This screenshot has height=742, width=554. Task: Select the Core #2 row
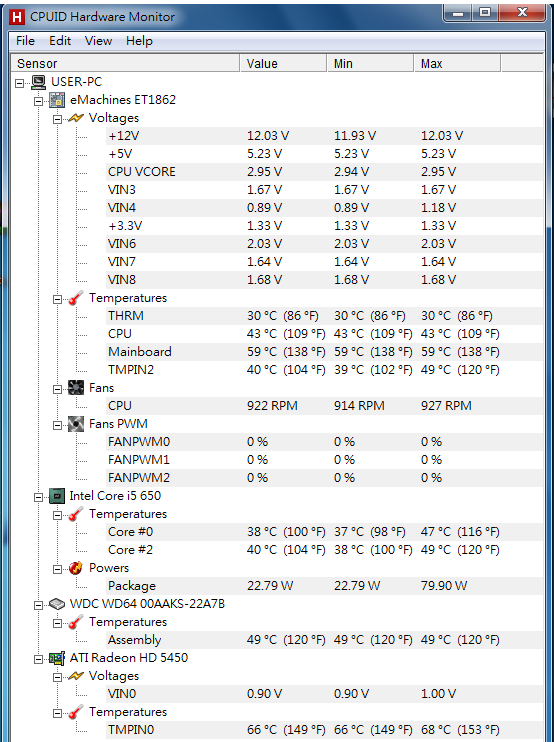325,550
